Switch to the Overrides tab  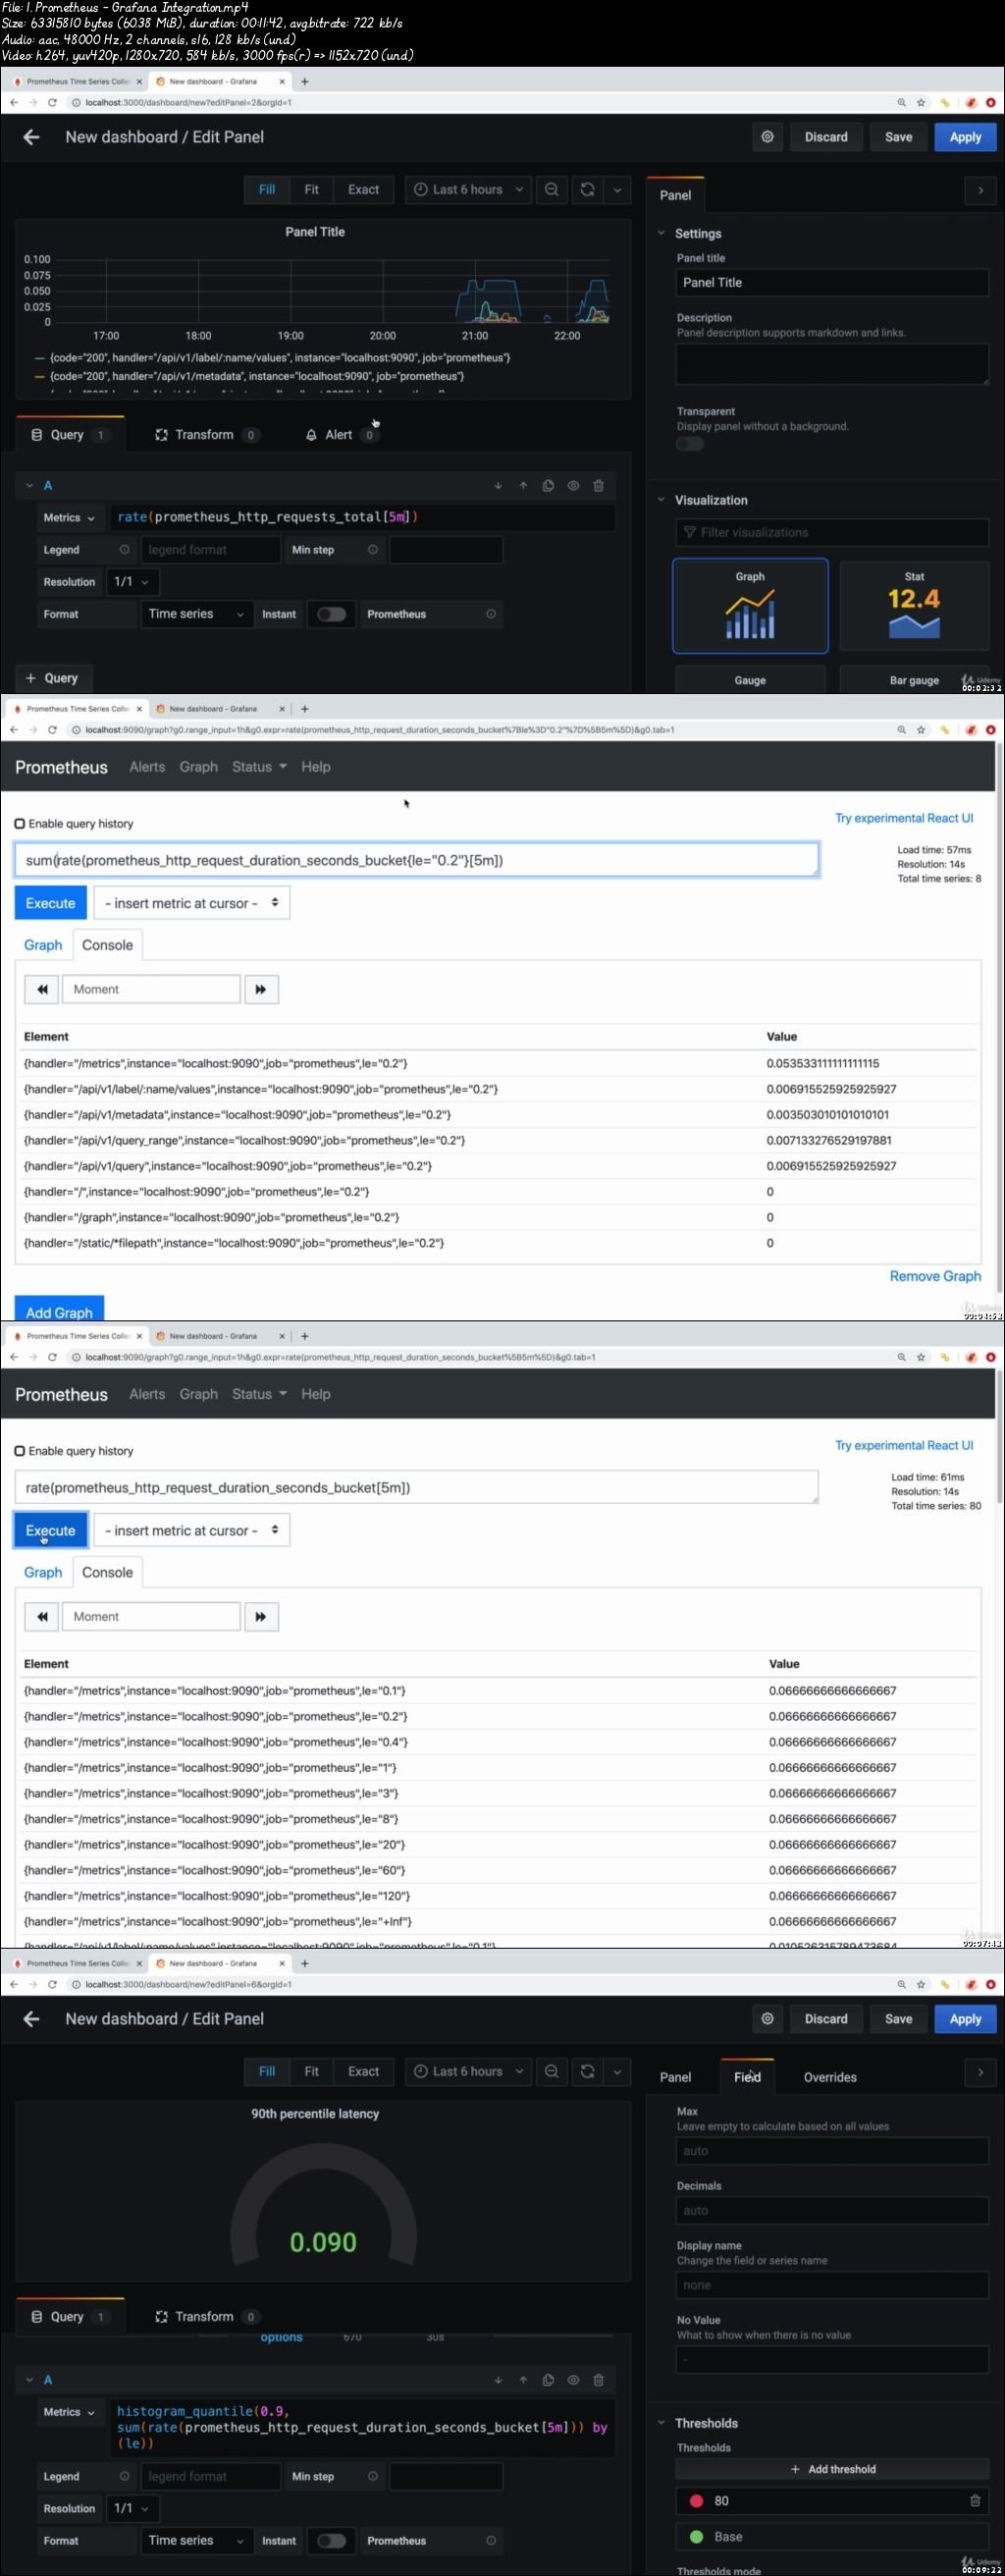click(830, 2077)
